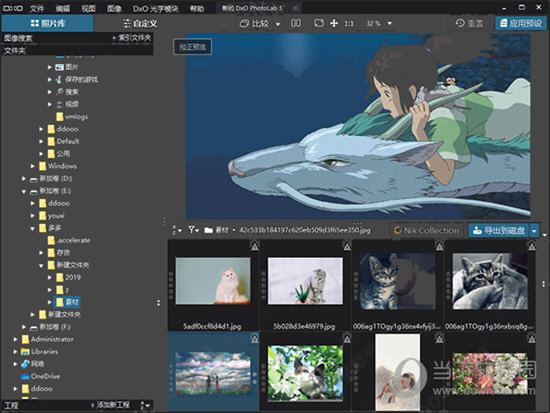The width and height of the screenshot is (550, 413).
Task: Click warning icon on 5b028d3e46979.jpg thumbnail
Action: 347,246
